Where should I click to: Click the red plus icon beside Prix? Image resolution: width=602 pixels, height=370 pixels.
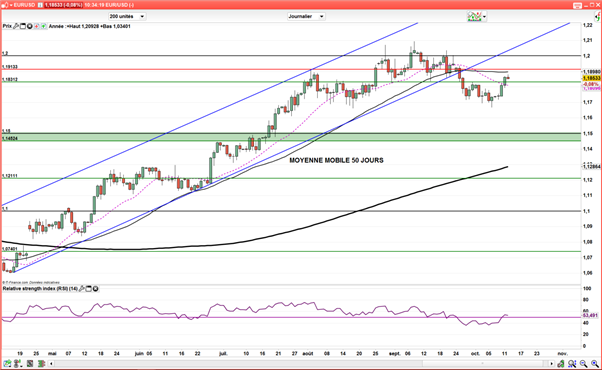coord(36,26)
